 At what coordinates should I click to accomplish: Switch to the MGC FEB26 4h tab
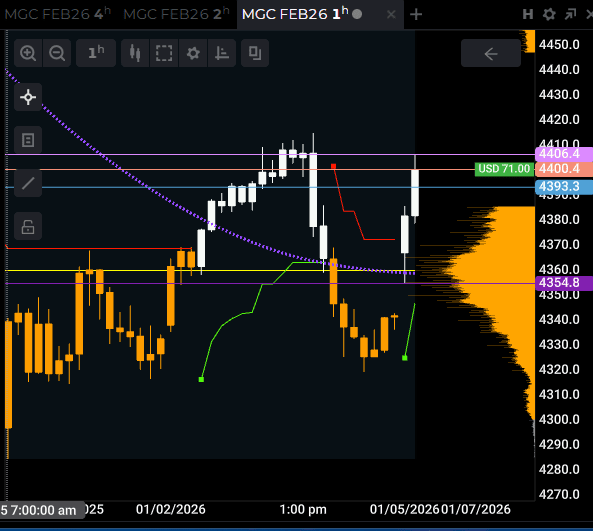click(x=57, y=14)
